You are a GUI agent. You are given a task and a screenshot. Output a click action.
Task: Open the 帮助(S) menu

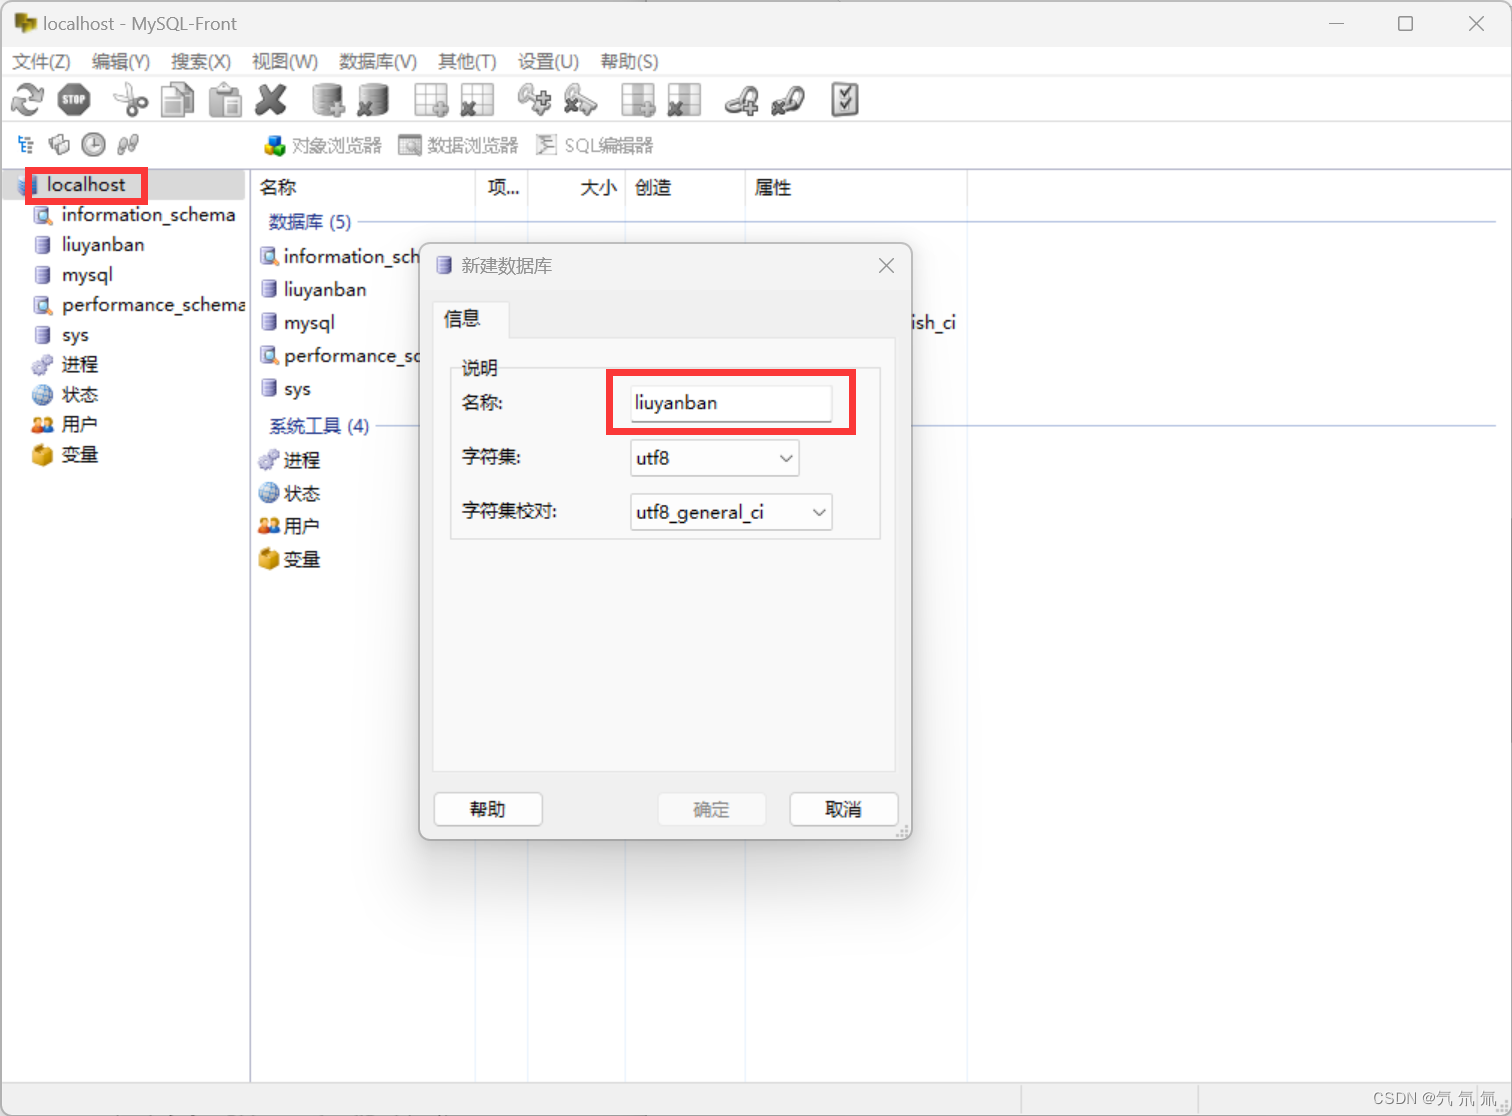629,62
